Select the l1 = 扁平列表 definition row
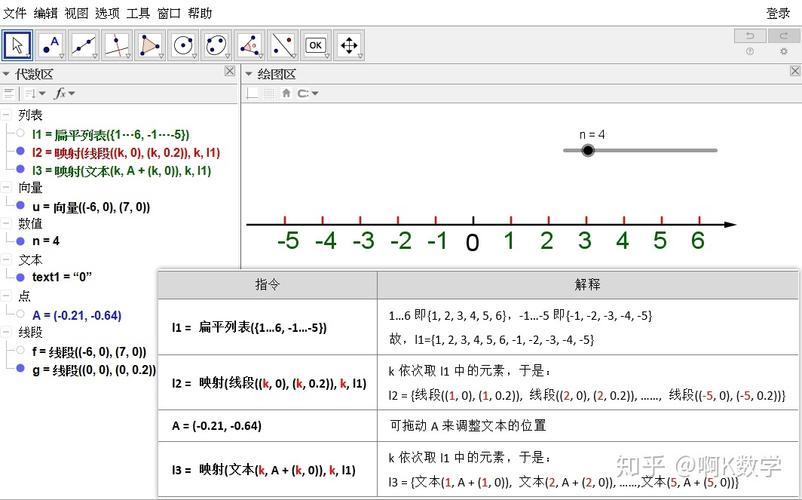Image resolution: width=802 pixels, height=500 pixels. [110, 135]
